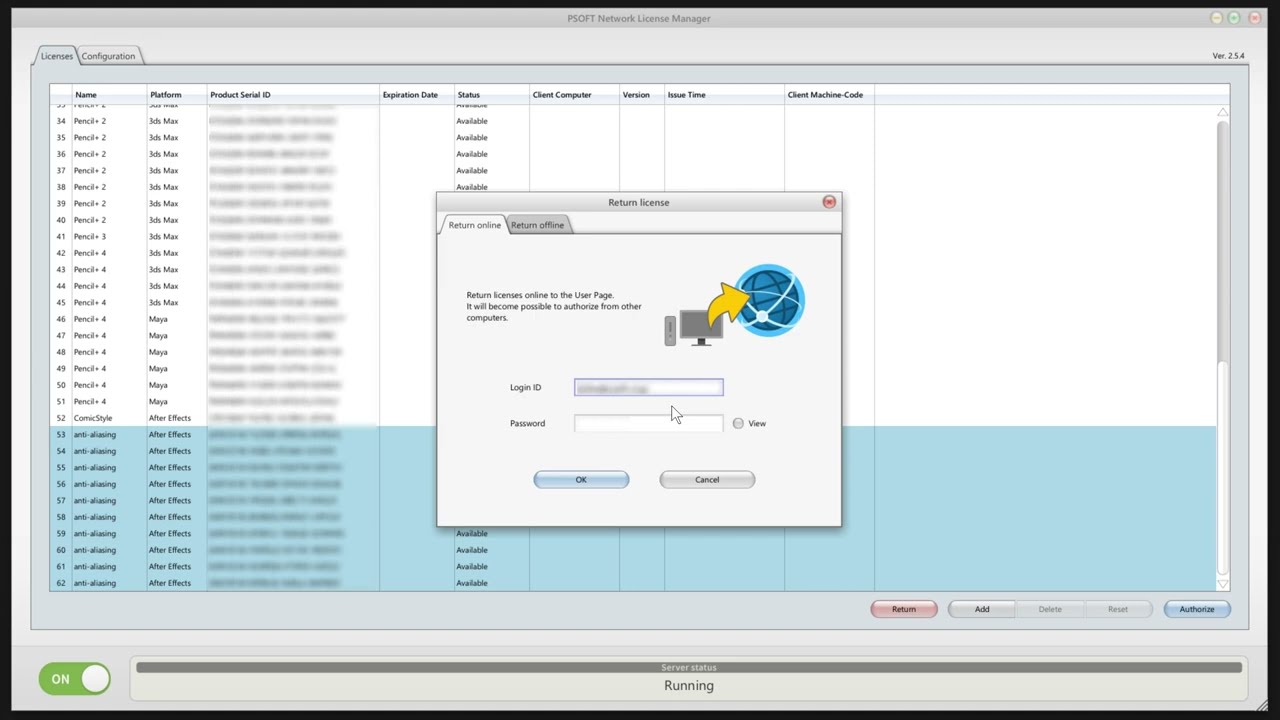Select row 41 Pencil+ 3
1280x720 pixels.
click(x=632, y=237)
